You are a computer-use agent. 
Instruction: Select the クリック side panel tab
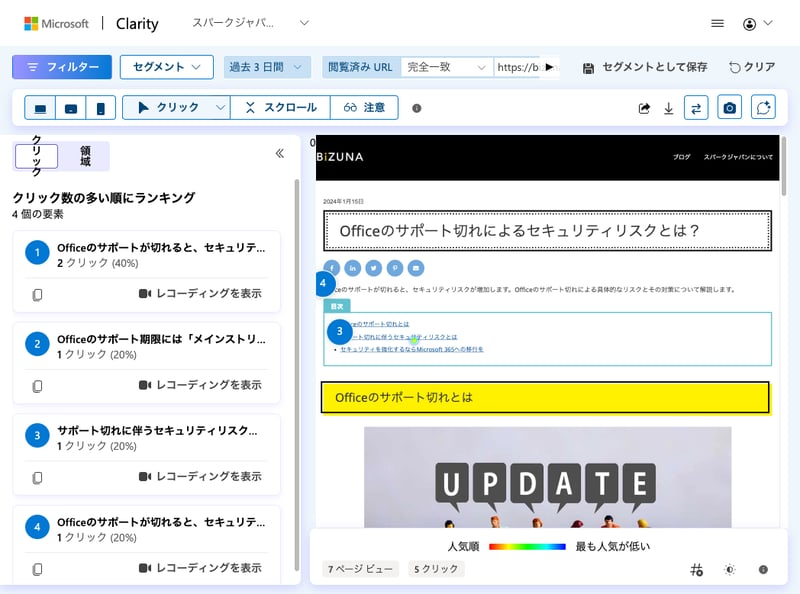point(36,156)
